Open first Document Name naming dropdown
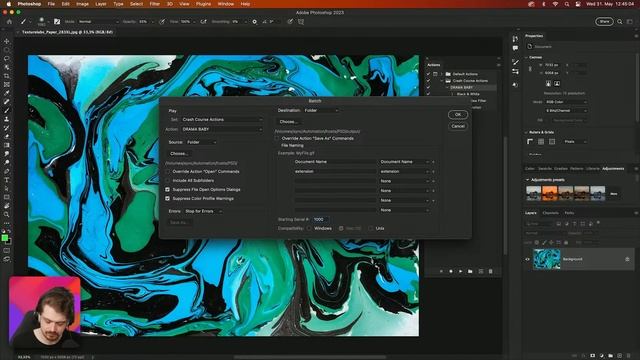The width and height of the screenshot is (640, 360). (x=405, y=162)
